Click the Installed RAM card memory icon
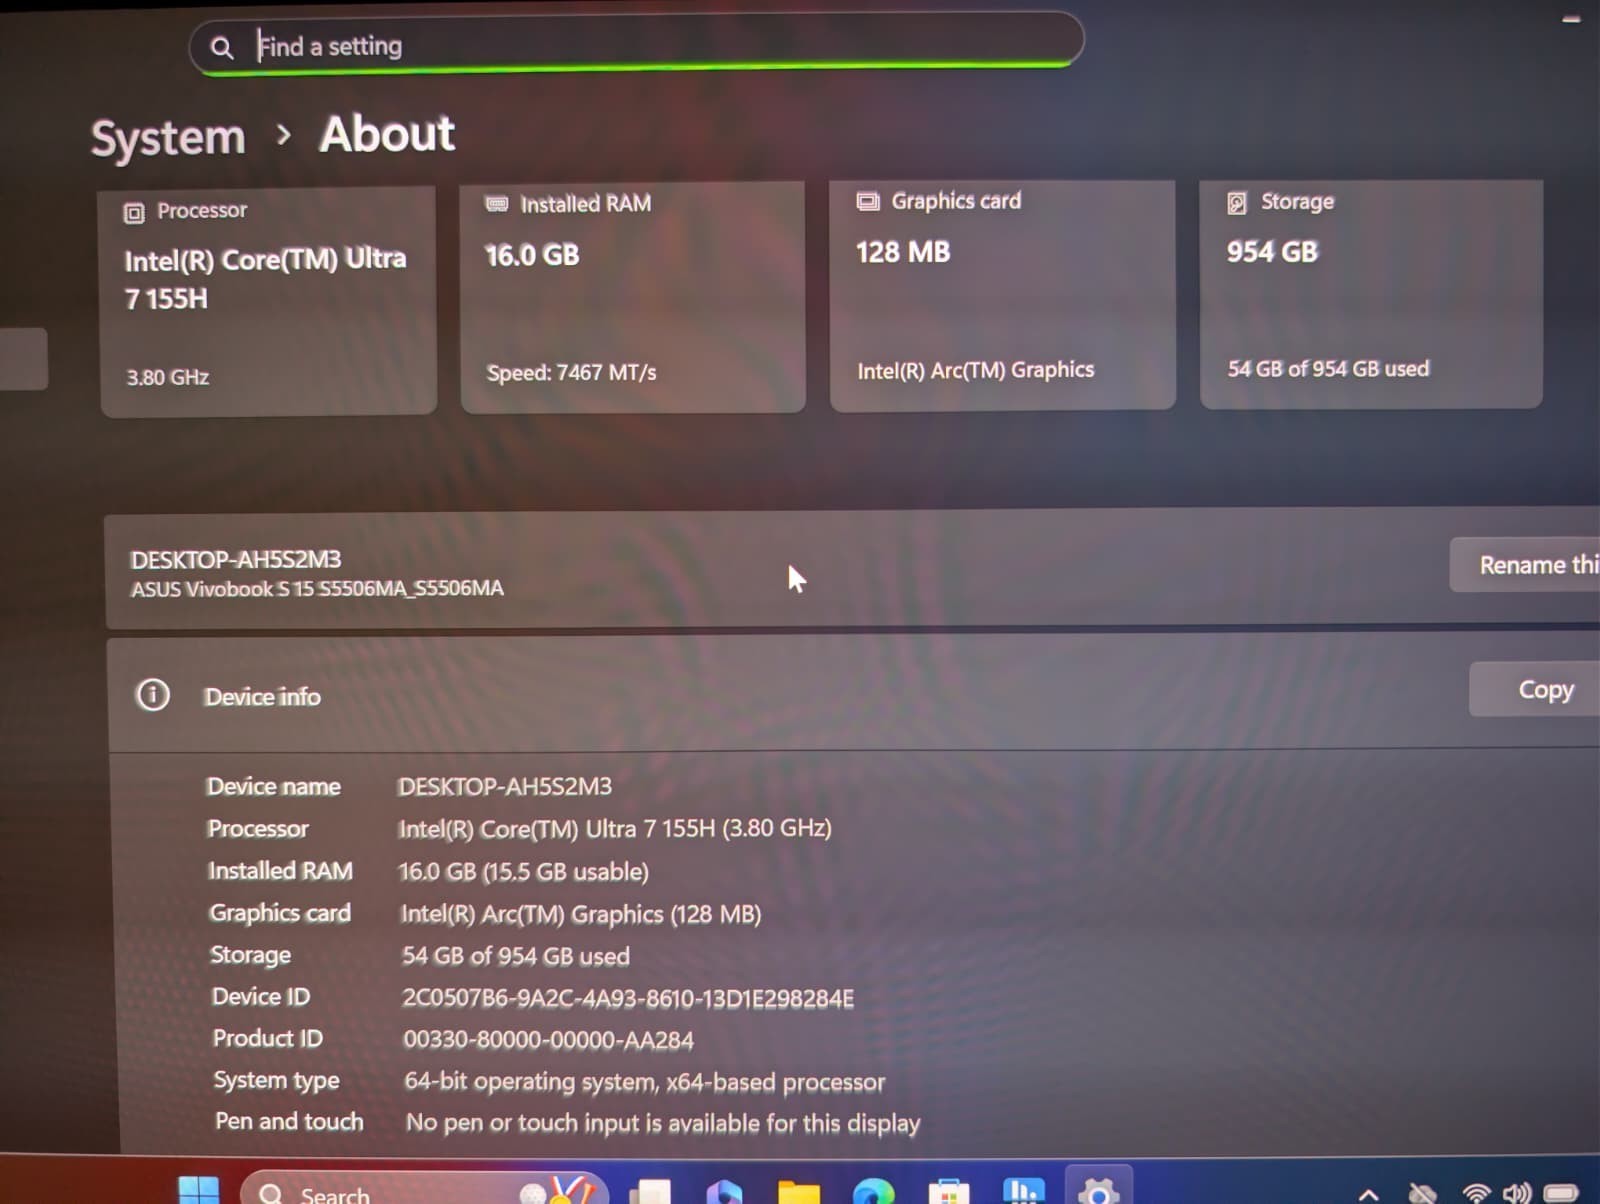This screenshot has width=1600, height=1204. point(497,204)
